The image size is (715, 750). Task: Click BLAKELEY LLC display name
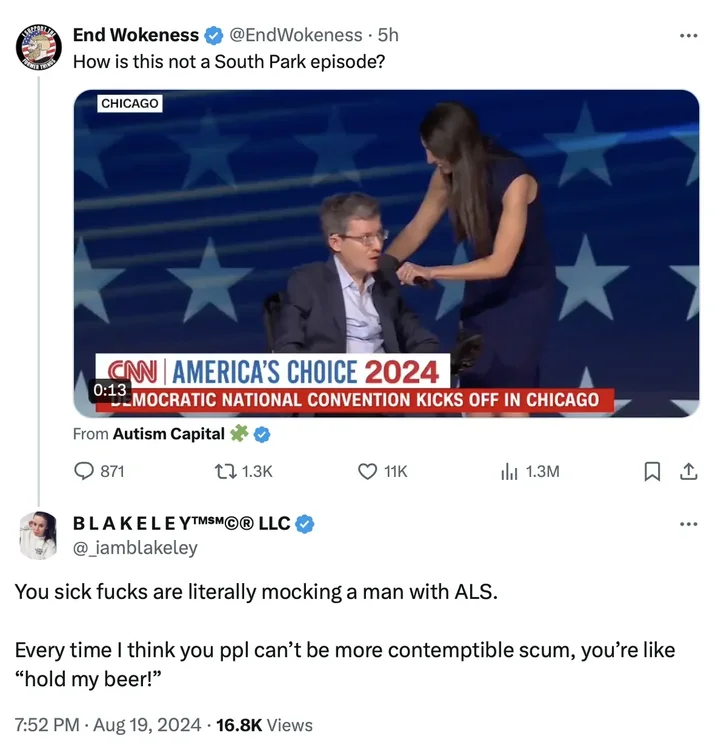(182, 523)
